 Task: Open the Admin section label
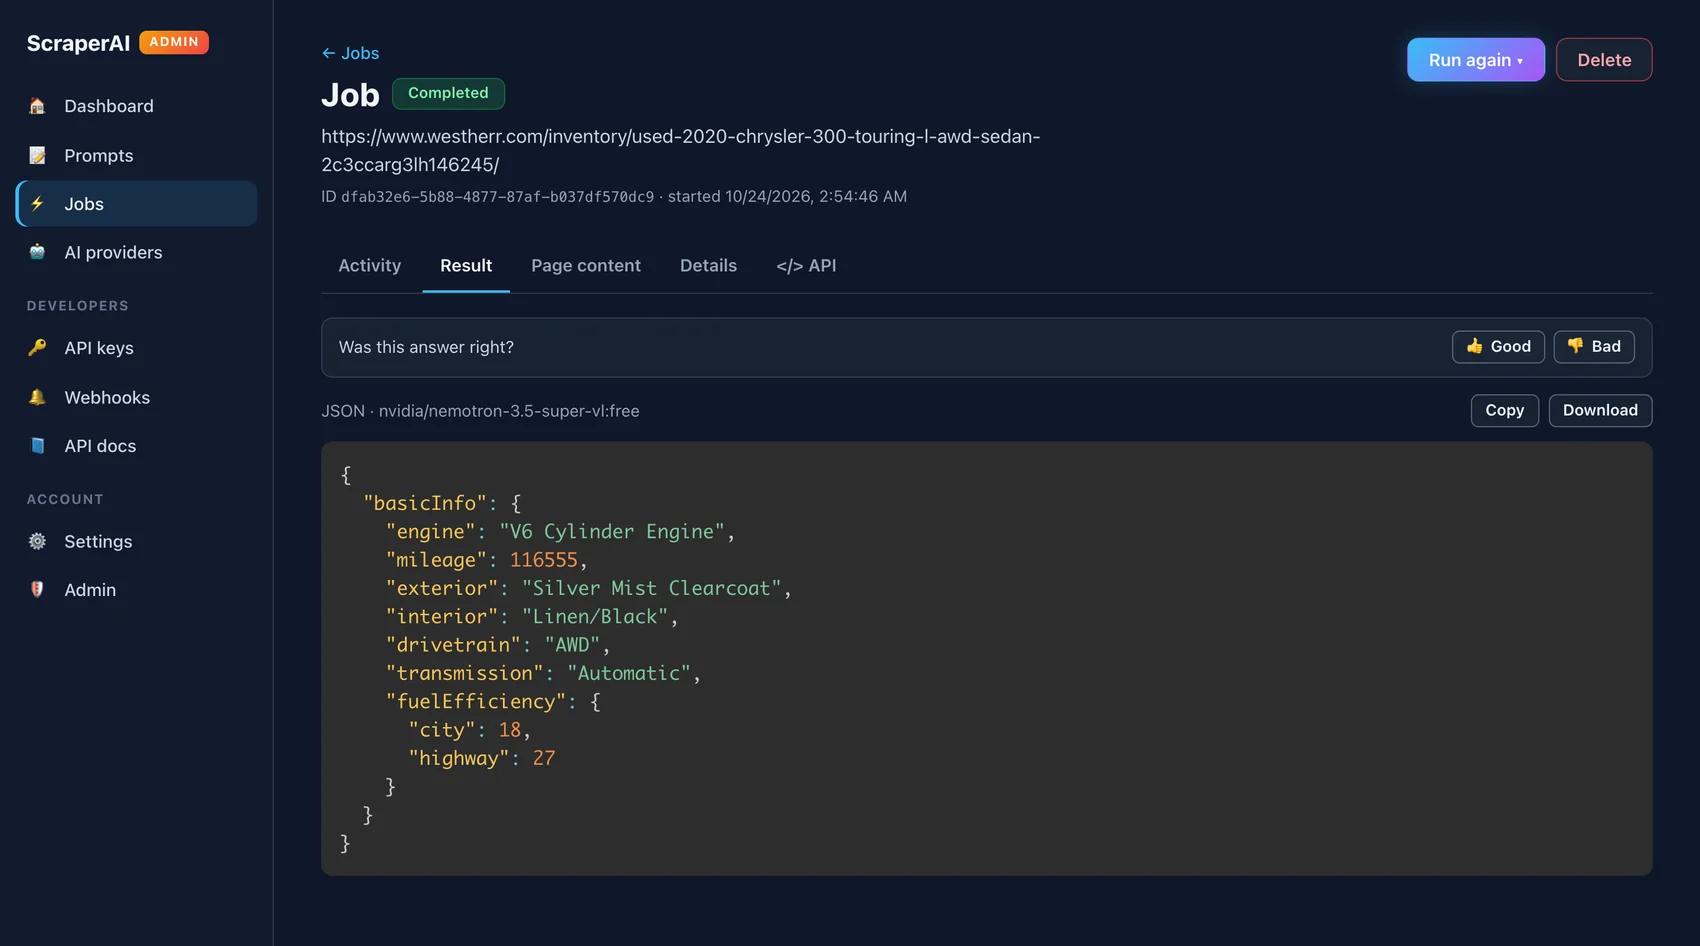click(x=90, y=590)
